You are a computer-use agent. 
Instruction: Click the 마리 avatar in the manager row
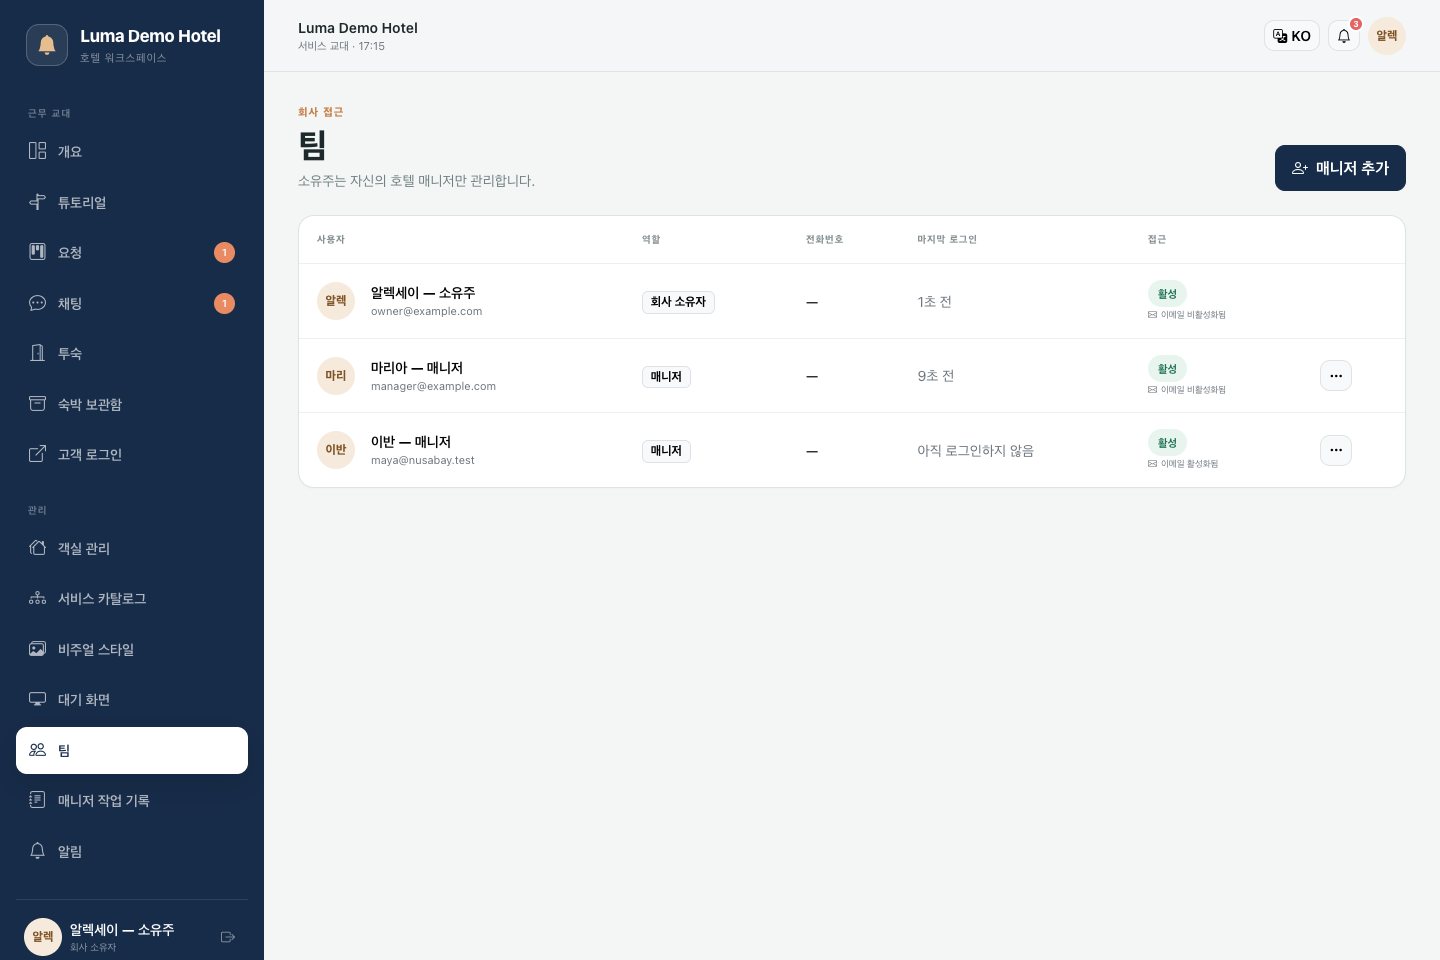(336, 376)
